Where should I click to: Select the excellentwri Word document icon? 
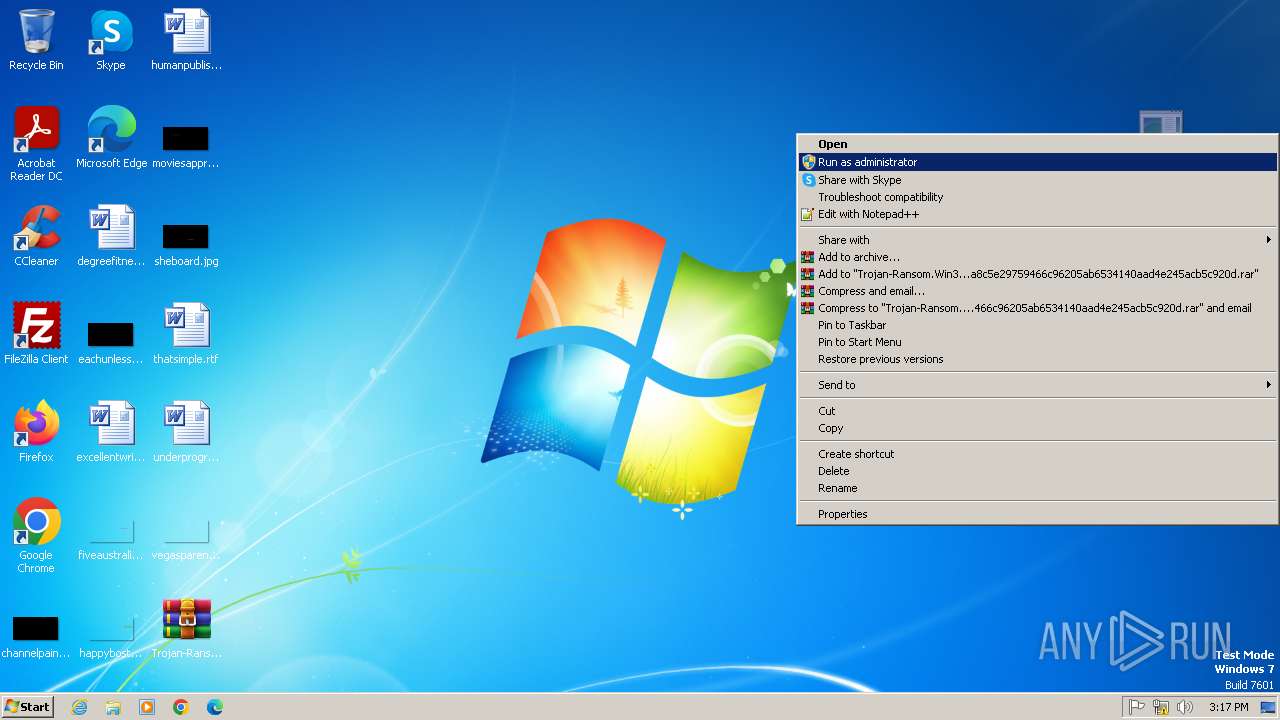(111, 432)
